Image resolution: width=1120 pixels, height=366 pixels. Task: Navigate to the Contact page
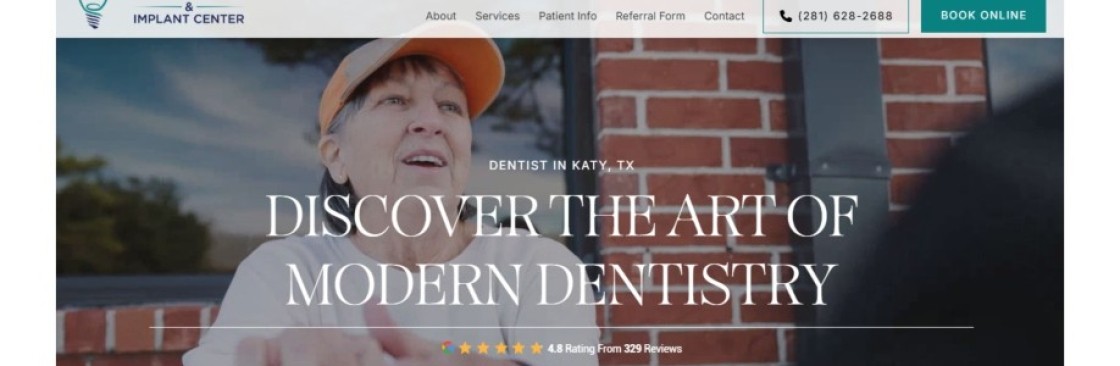(x=724, y=16)
